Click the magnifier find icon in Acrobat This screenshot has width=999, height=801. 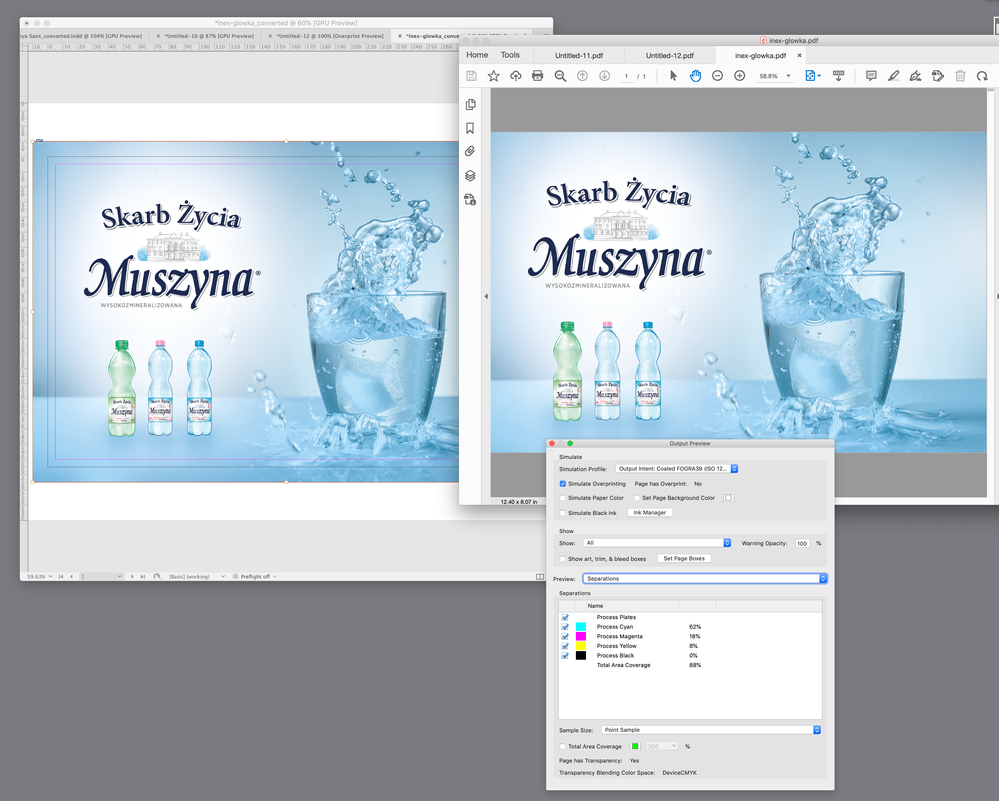pos(560,76)
